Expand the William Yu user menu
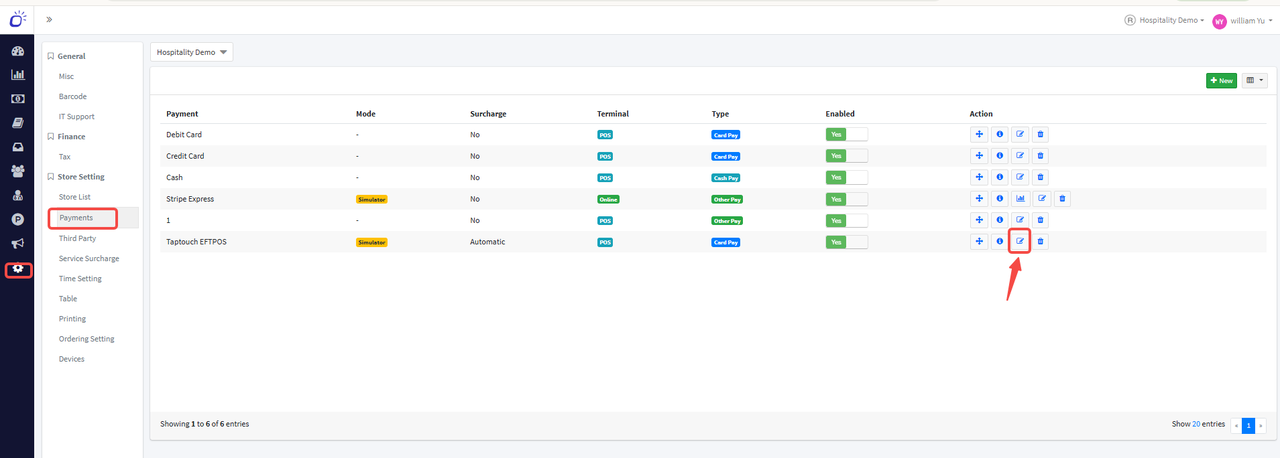 (1242, 21)
